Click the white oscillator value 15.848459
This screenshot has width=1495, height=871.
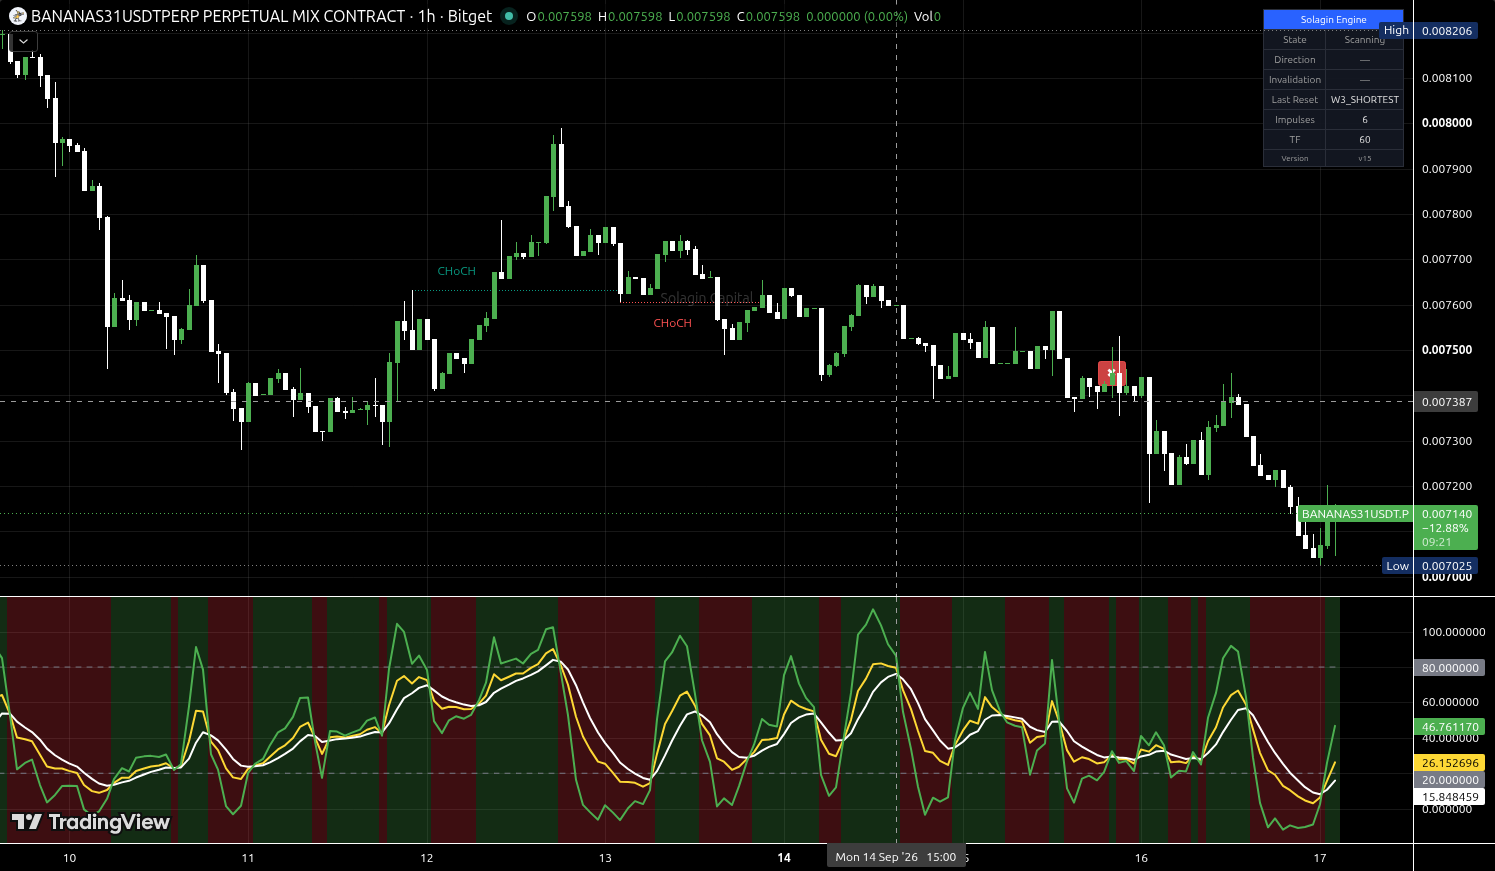(x=1450, y=797)
